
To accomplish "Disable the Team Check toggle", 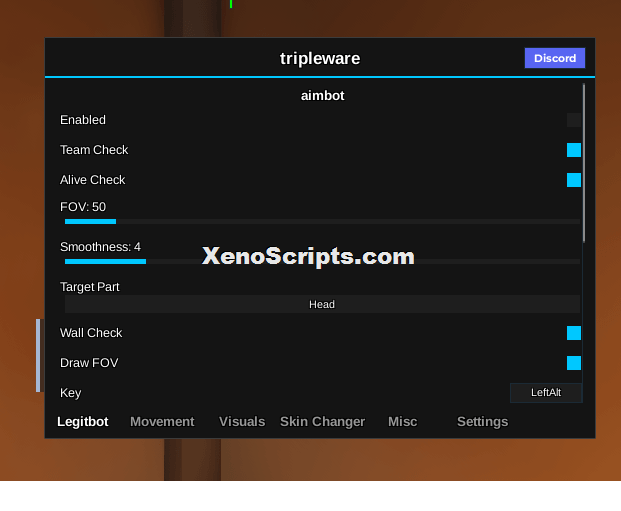I will coord(573,150).
